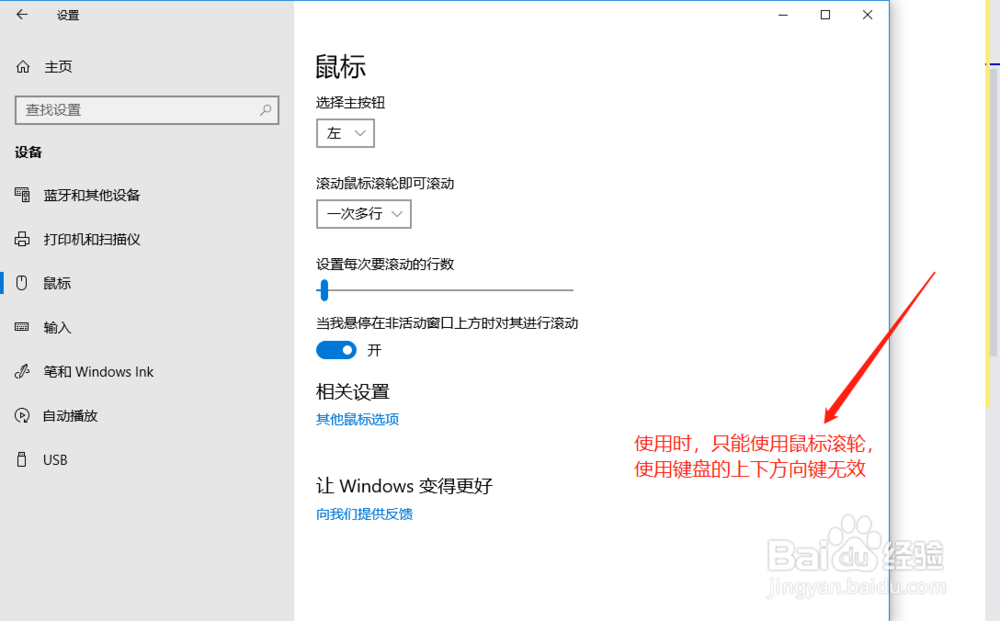Open 笔和 Windows Ink settings
This screenshot has width=1000, height=621.
pyautogui.click(x=98, y=372)
